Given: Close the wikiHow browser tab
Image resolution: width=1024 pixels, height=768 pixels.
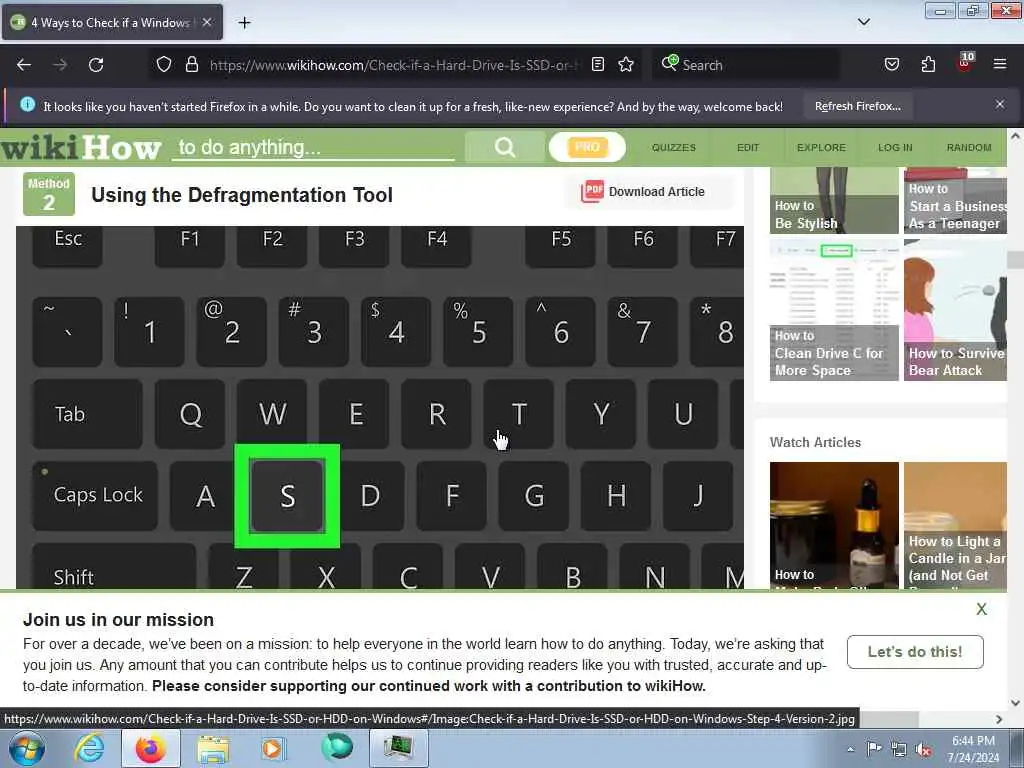Looking at the screenshot, I should (x=207, y=22).
